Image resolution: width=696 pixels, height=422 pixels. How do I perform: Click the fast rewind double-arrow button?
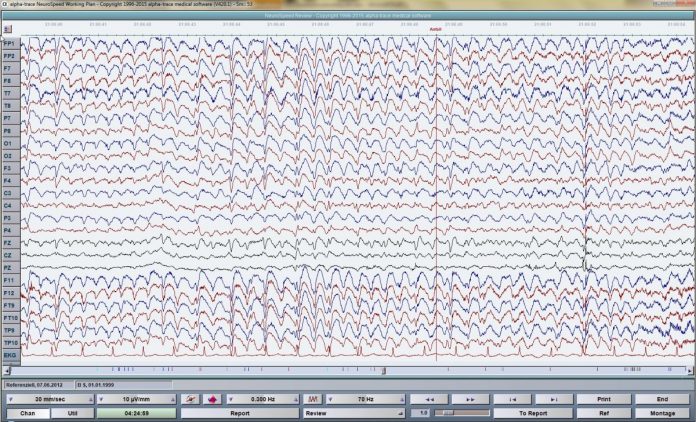(429, 399)
